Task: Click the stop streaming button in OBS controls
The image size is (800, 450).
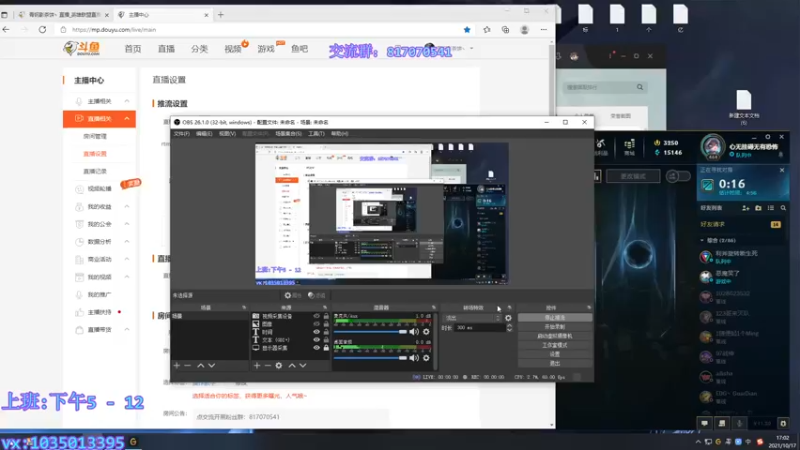Action: (x=555, y=317)
